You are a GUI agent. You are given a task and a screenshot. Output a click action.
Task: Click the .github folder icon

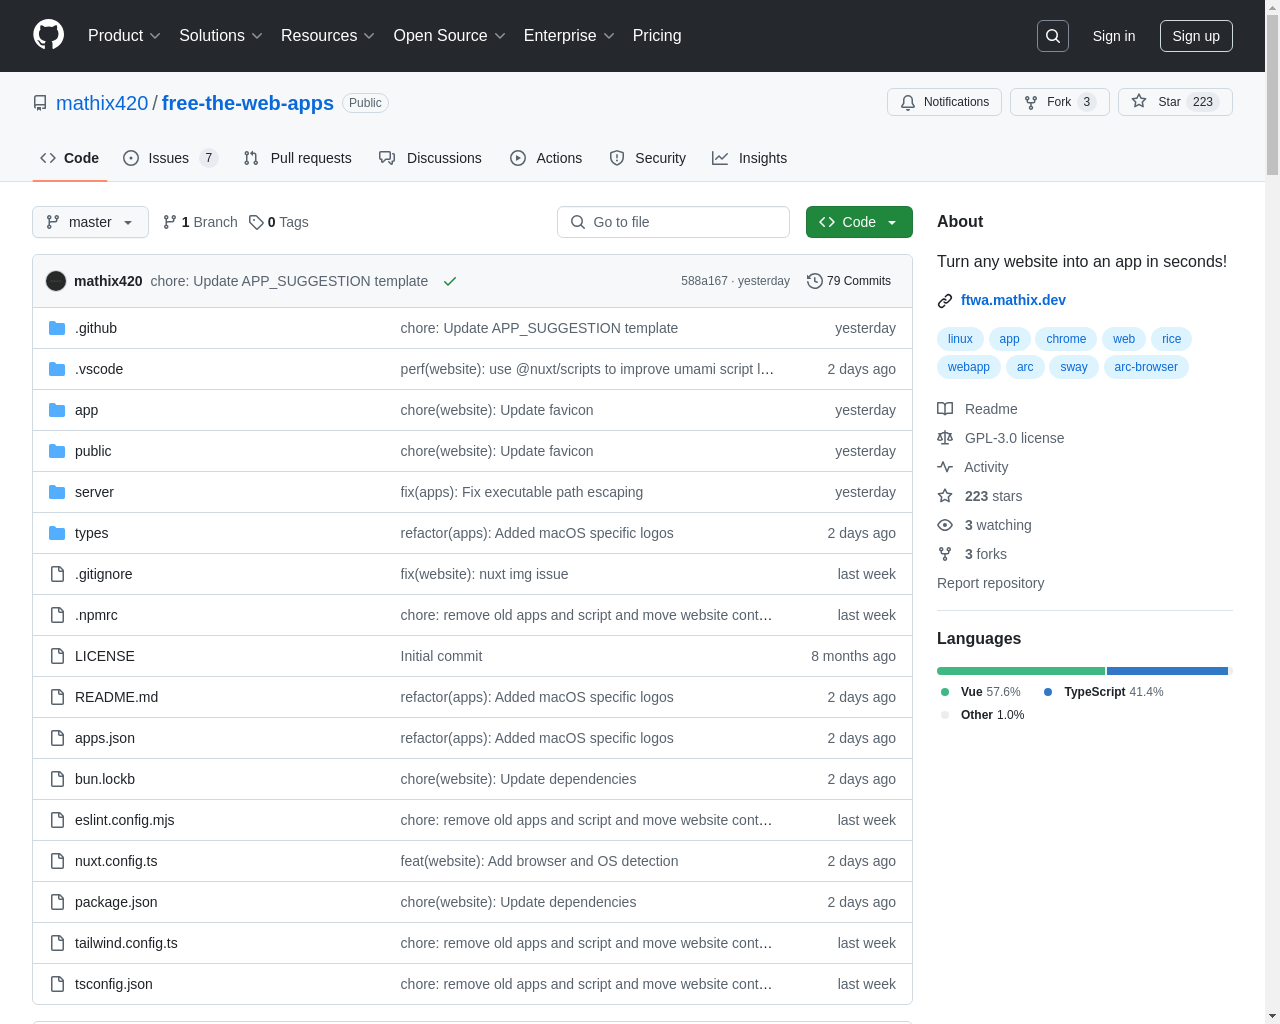(57, 328)
